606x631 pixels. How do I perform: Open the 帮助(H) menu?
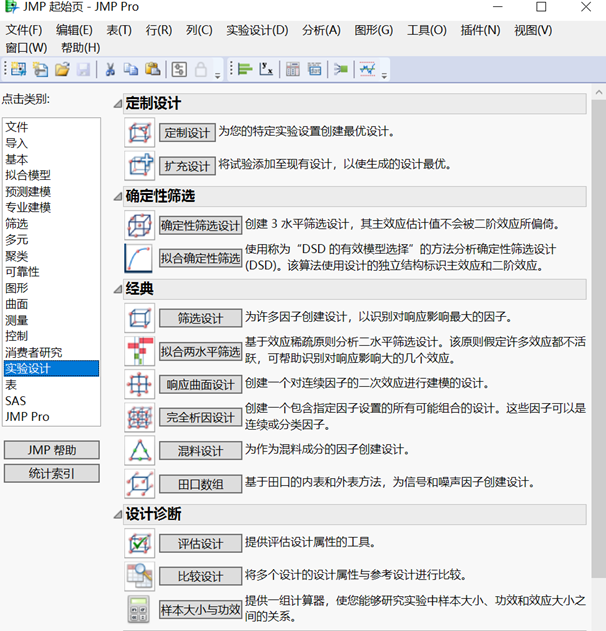pyautogui.click(x=80, y=48)
